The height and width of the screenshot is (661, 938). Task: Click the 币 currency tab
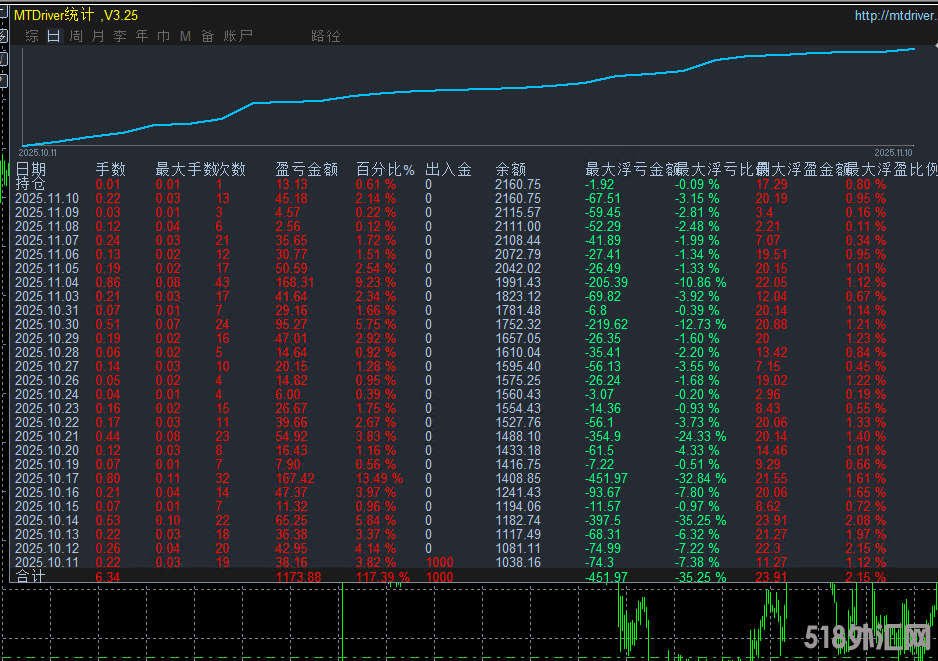tap(163, 36)
